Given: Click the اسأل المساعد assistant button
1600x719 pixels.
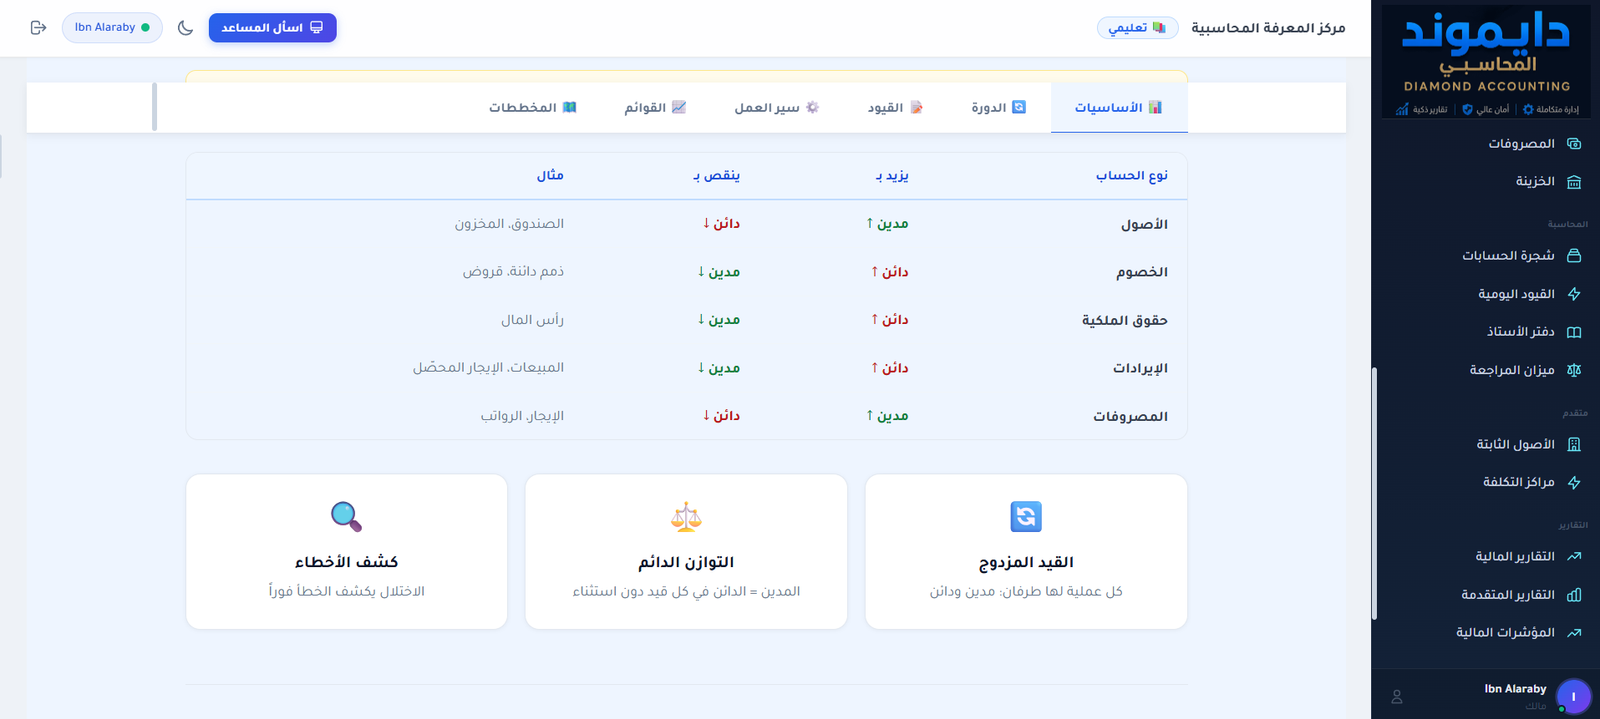Looking at the screenshot, I should coord(272,28).
